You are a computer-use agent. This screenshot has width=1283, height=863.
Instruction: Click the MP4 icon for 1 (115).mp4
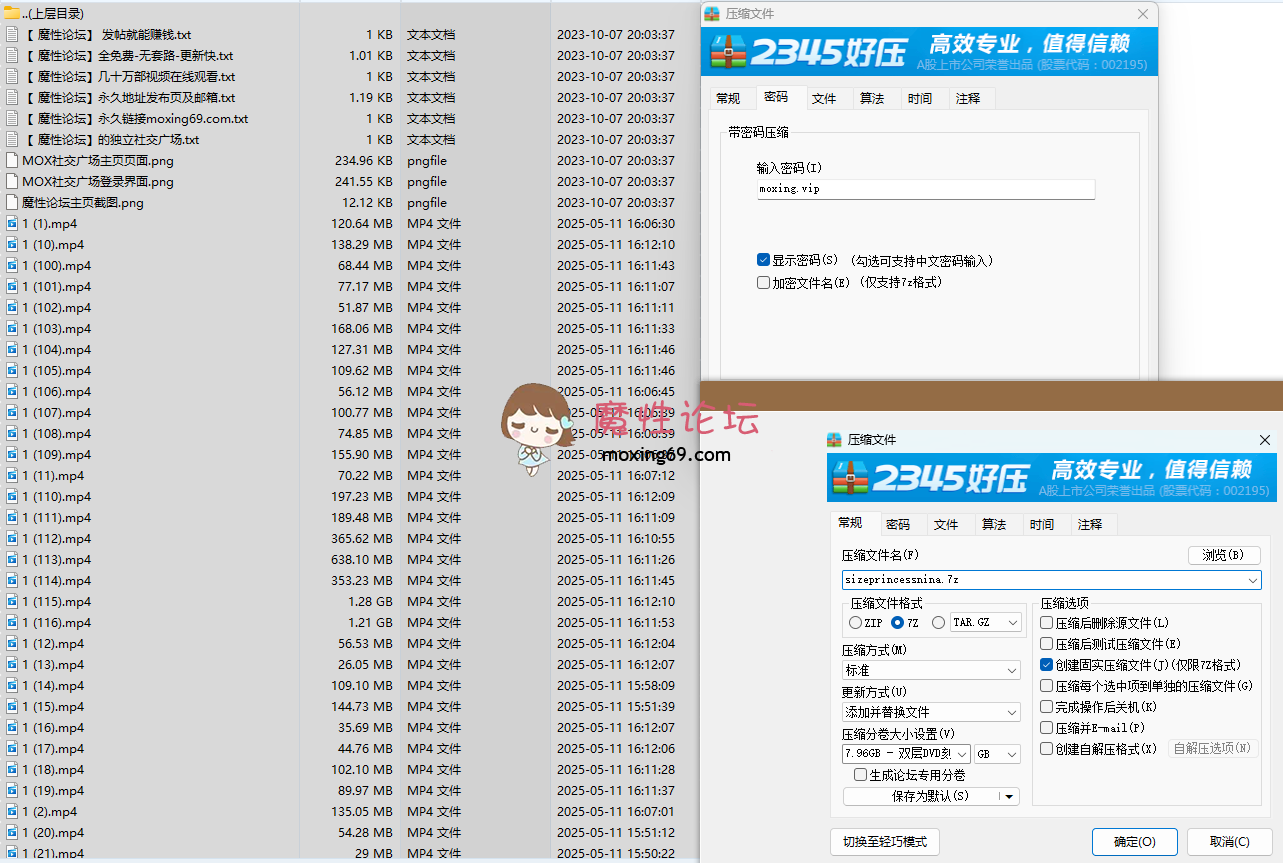click(x=12, y=602)
